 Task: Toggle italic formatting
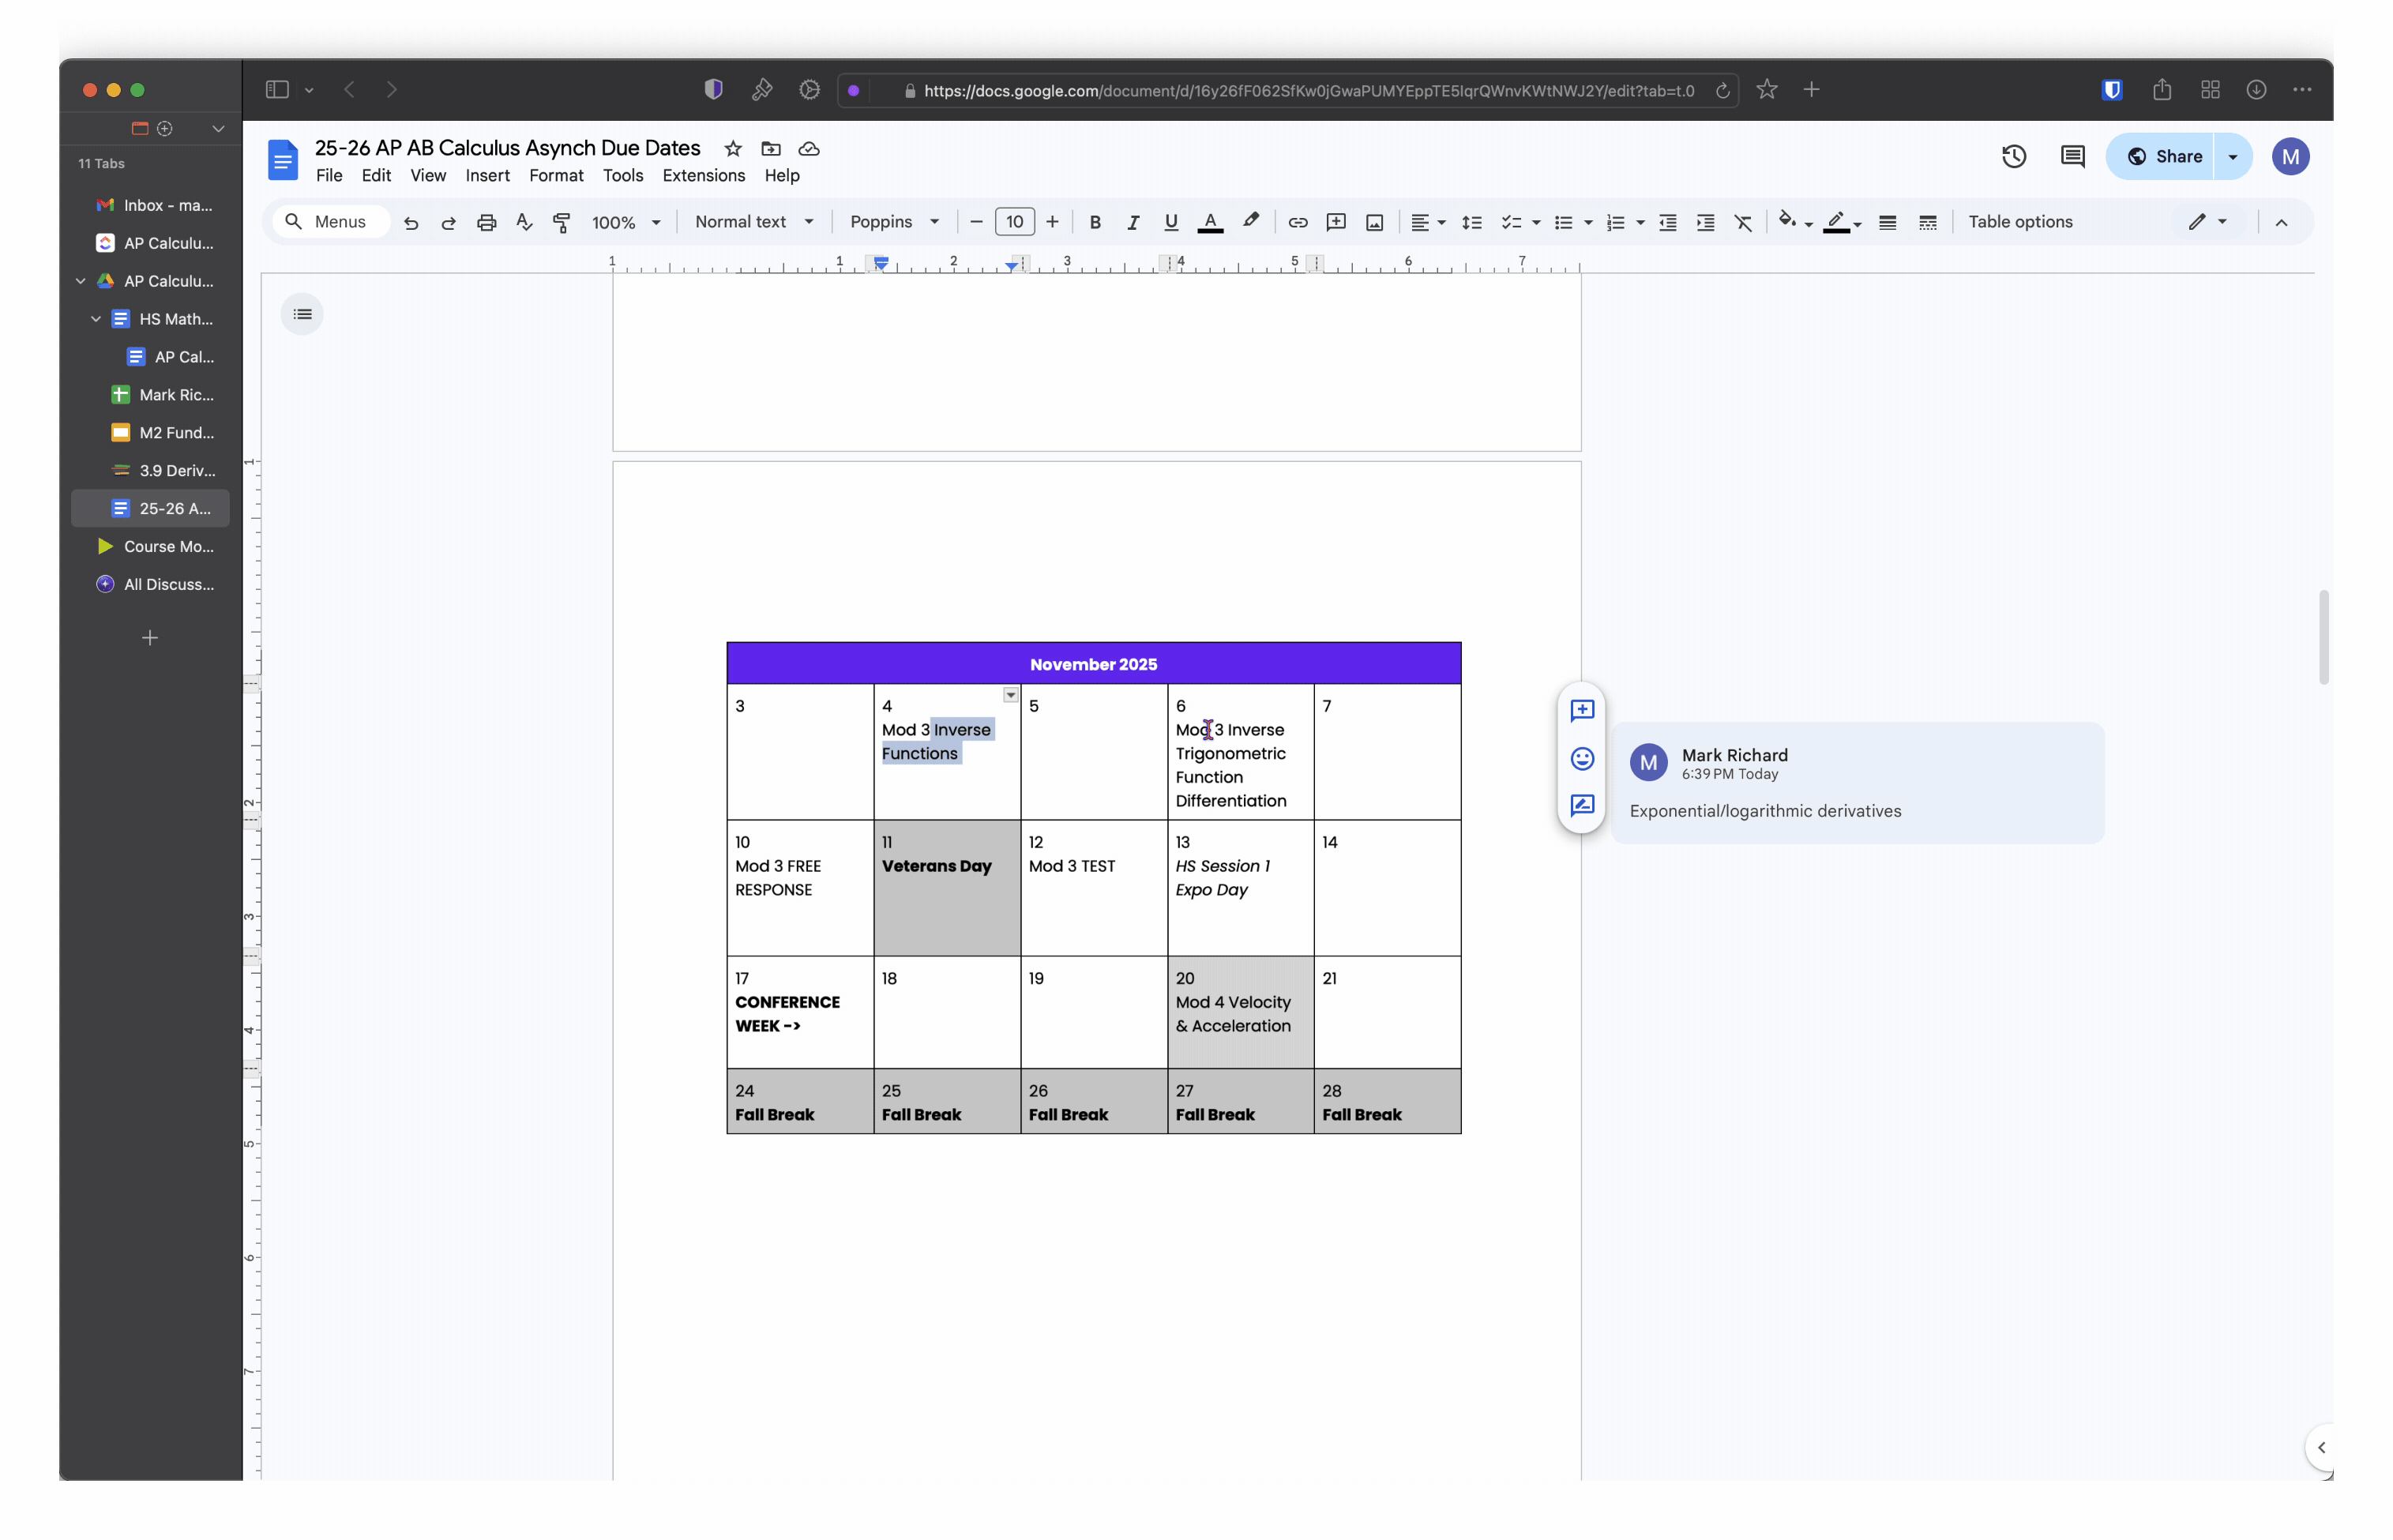pyautogui.click(x=1132, y=222)
